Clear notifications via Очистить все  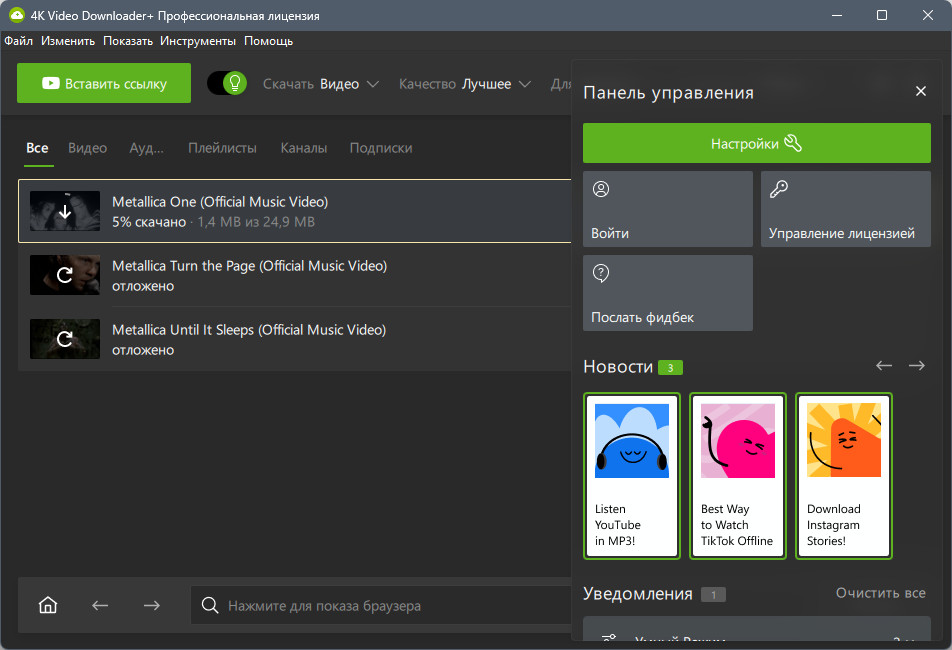click(x=880, y=593)
